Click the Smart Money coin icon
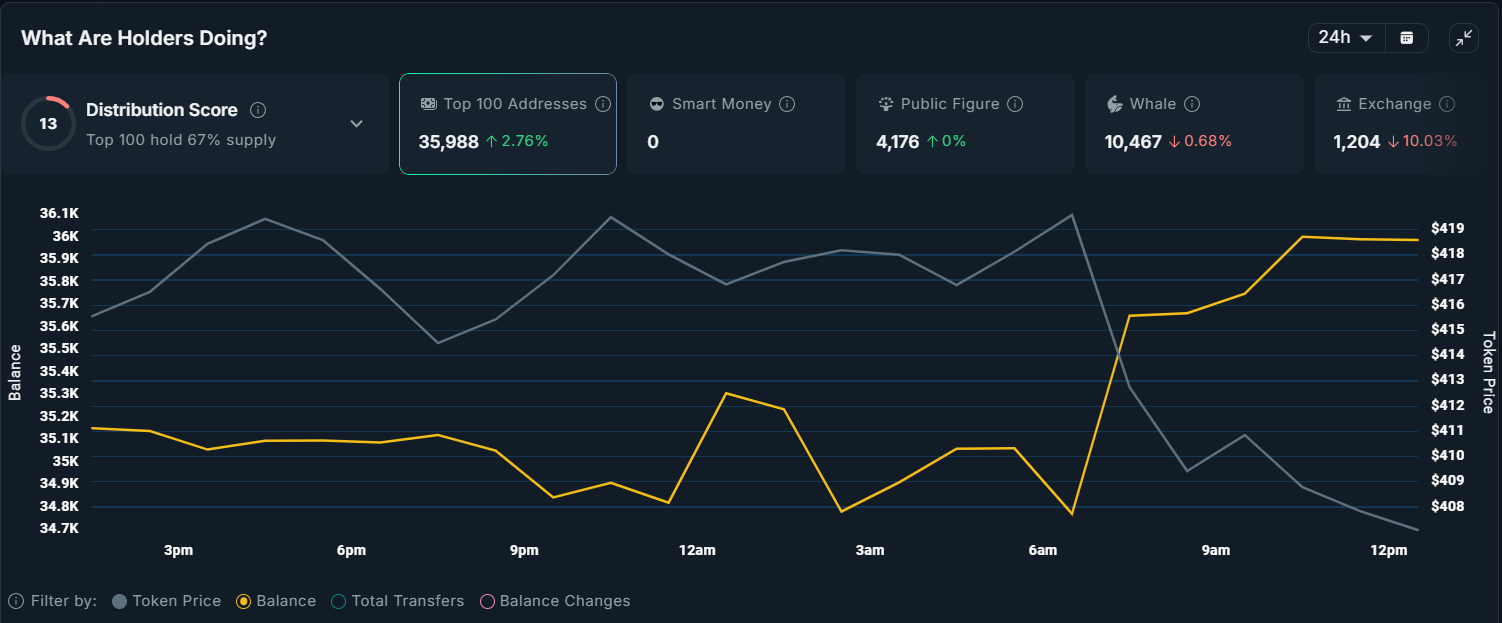The width and height of the screenshot is (1502, 623). (655, 104)
